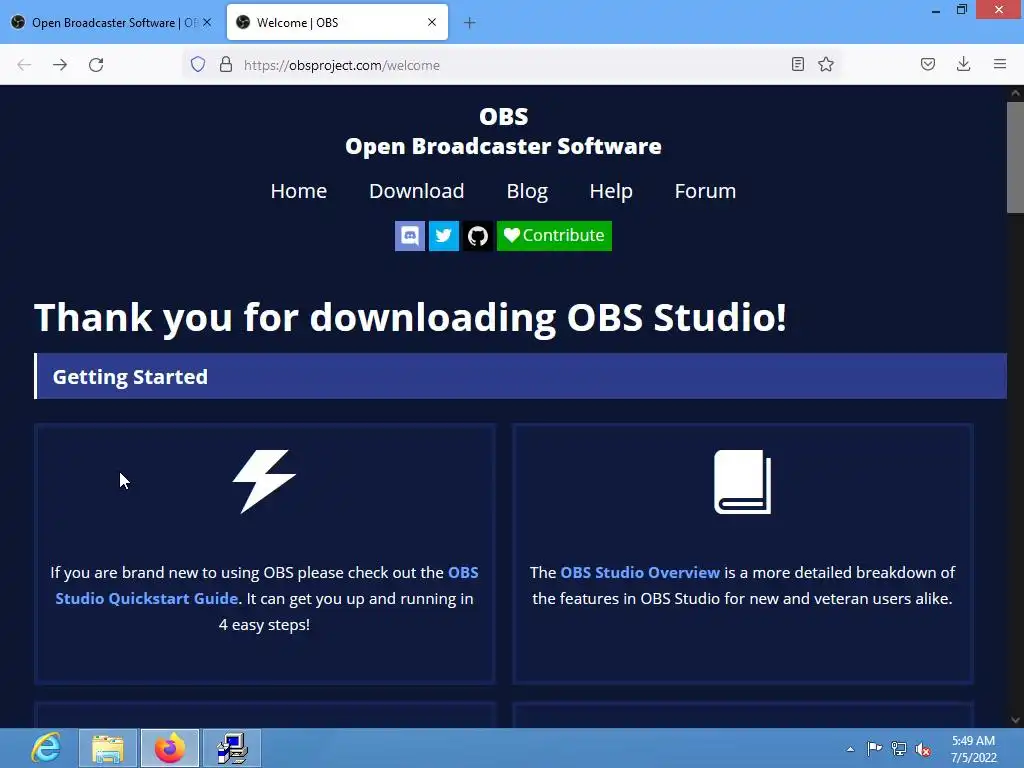1024x768 pixels.
Task: Open Action Center flag tray icon
Action: pos(874,748)
